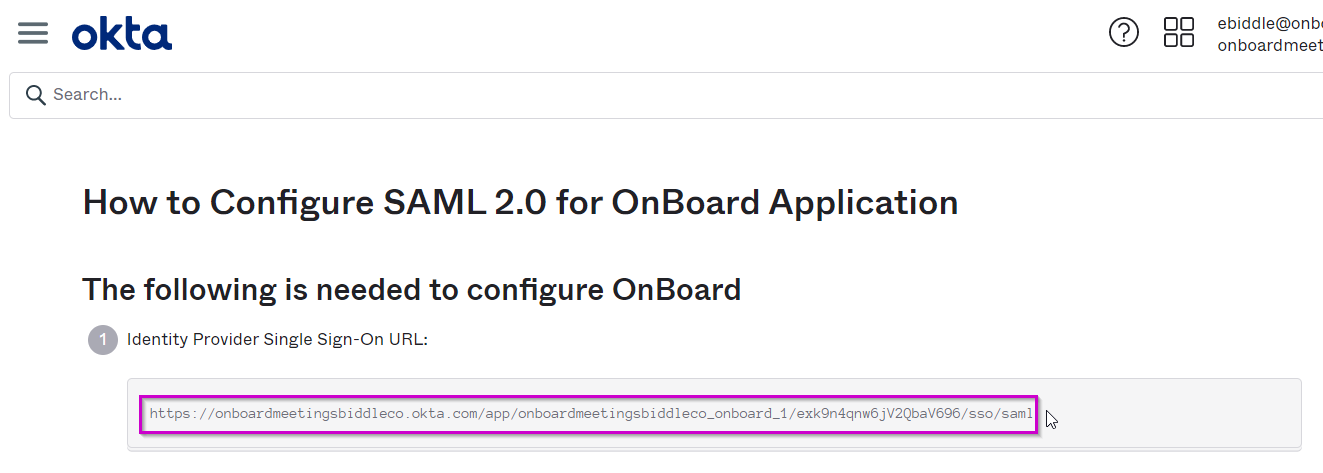Click the highlighted SSO URL text
The width and height of the screenshot is (1323, 473).
[x=591, y=414]
